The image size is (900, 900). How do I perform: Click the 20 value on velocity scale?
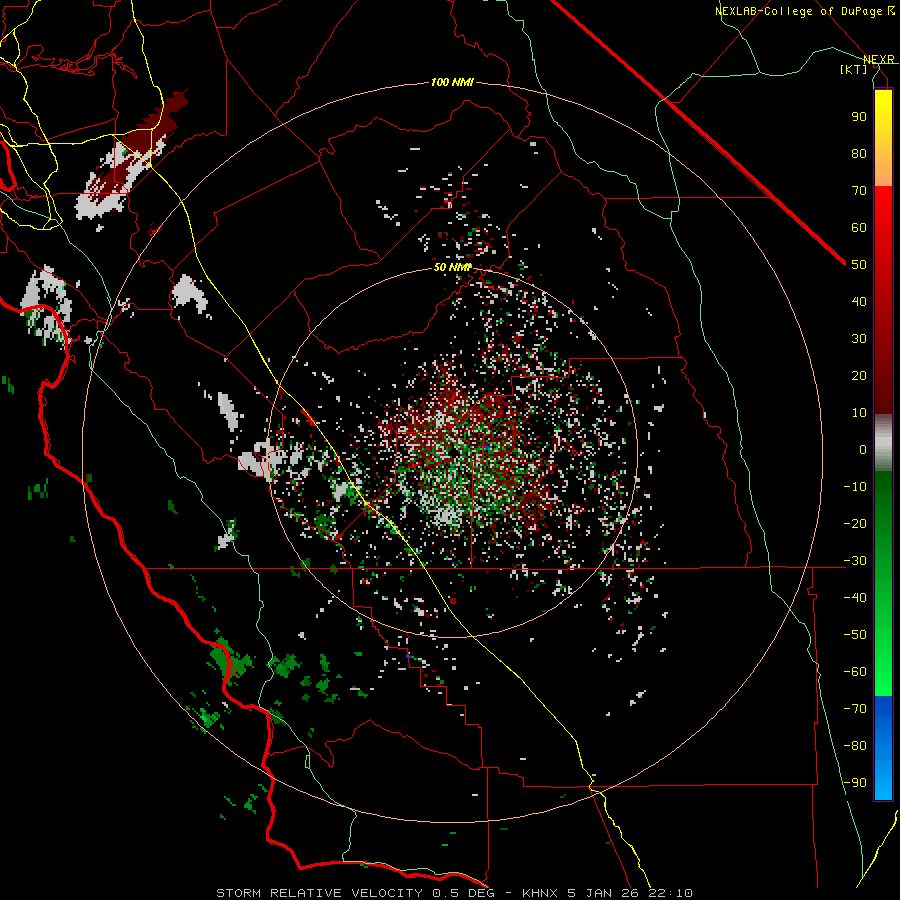859,375
